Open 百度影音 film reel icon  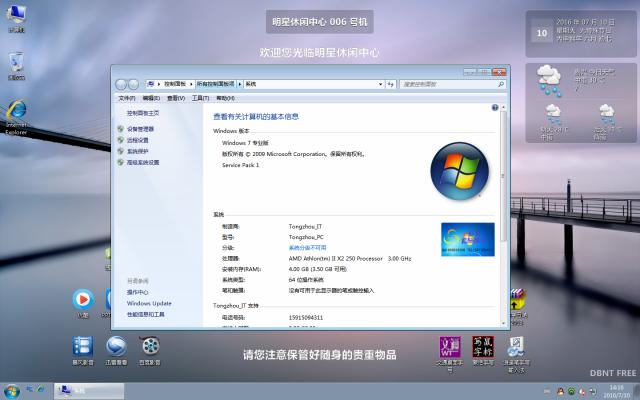(x=150, y=347)
